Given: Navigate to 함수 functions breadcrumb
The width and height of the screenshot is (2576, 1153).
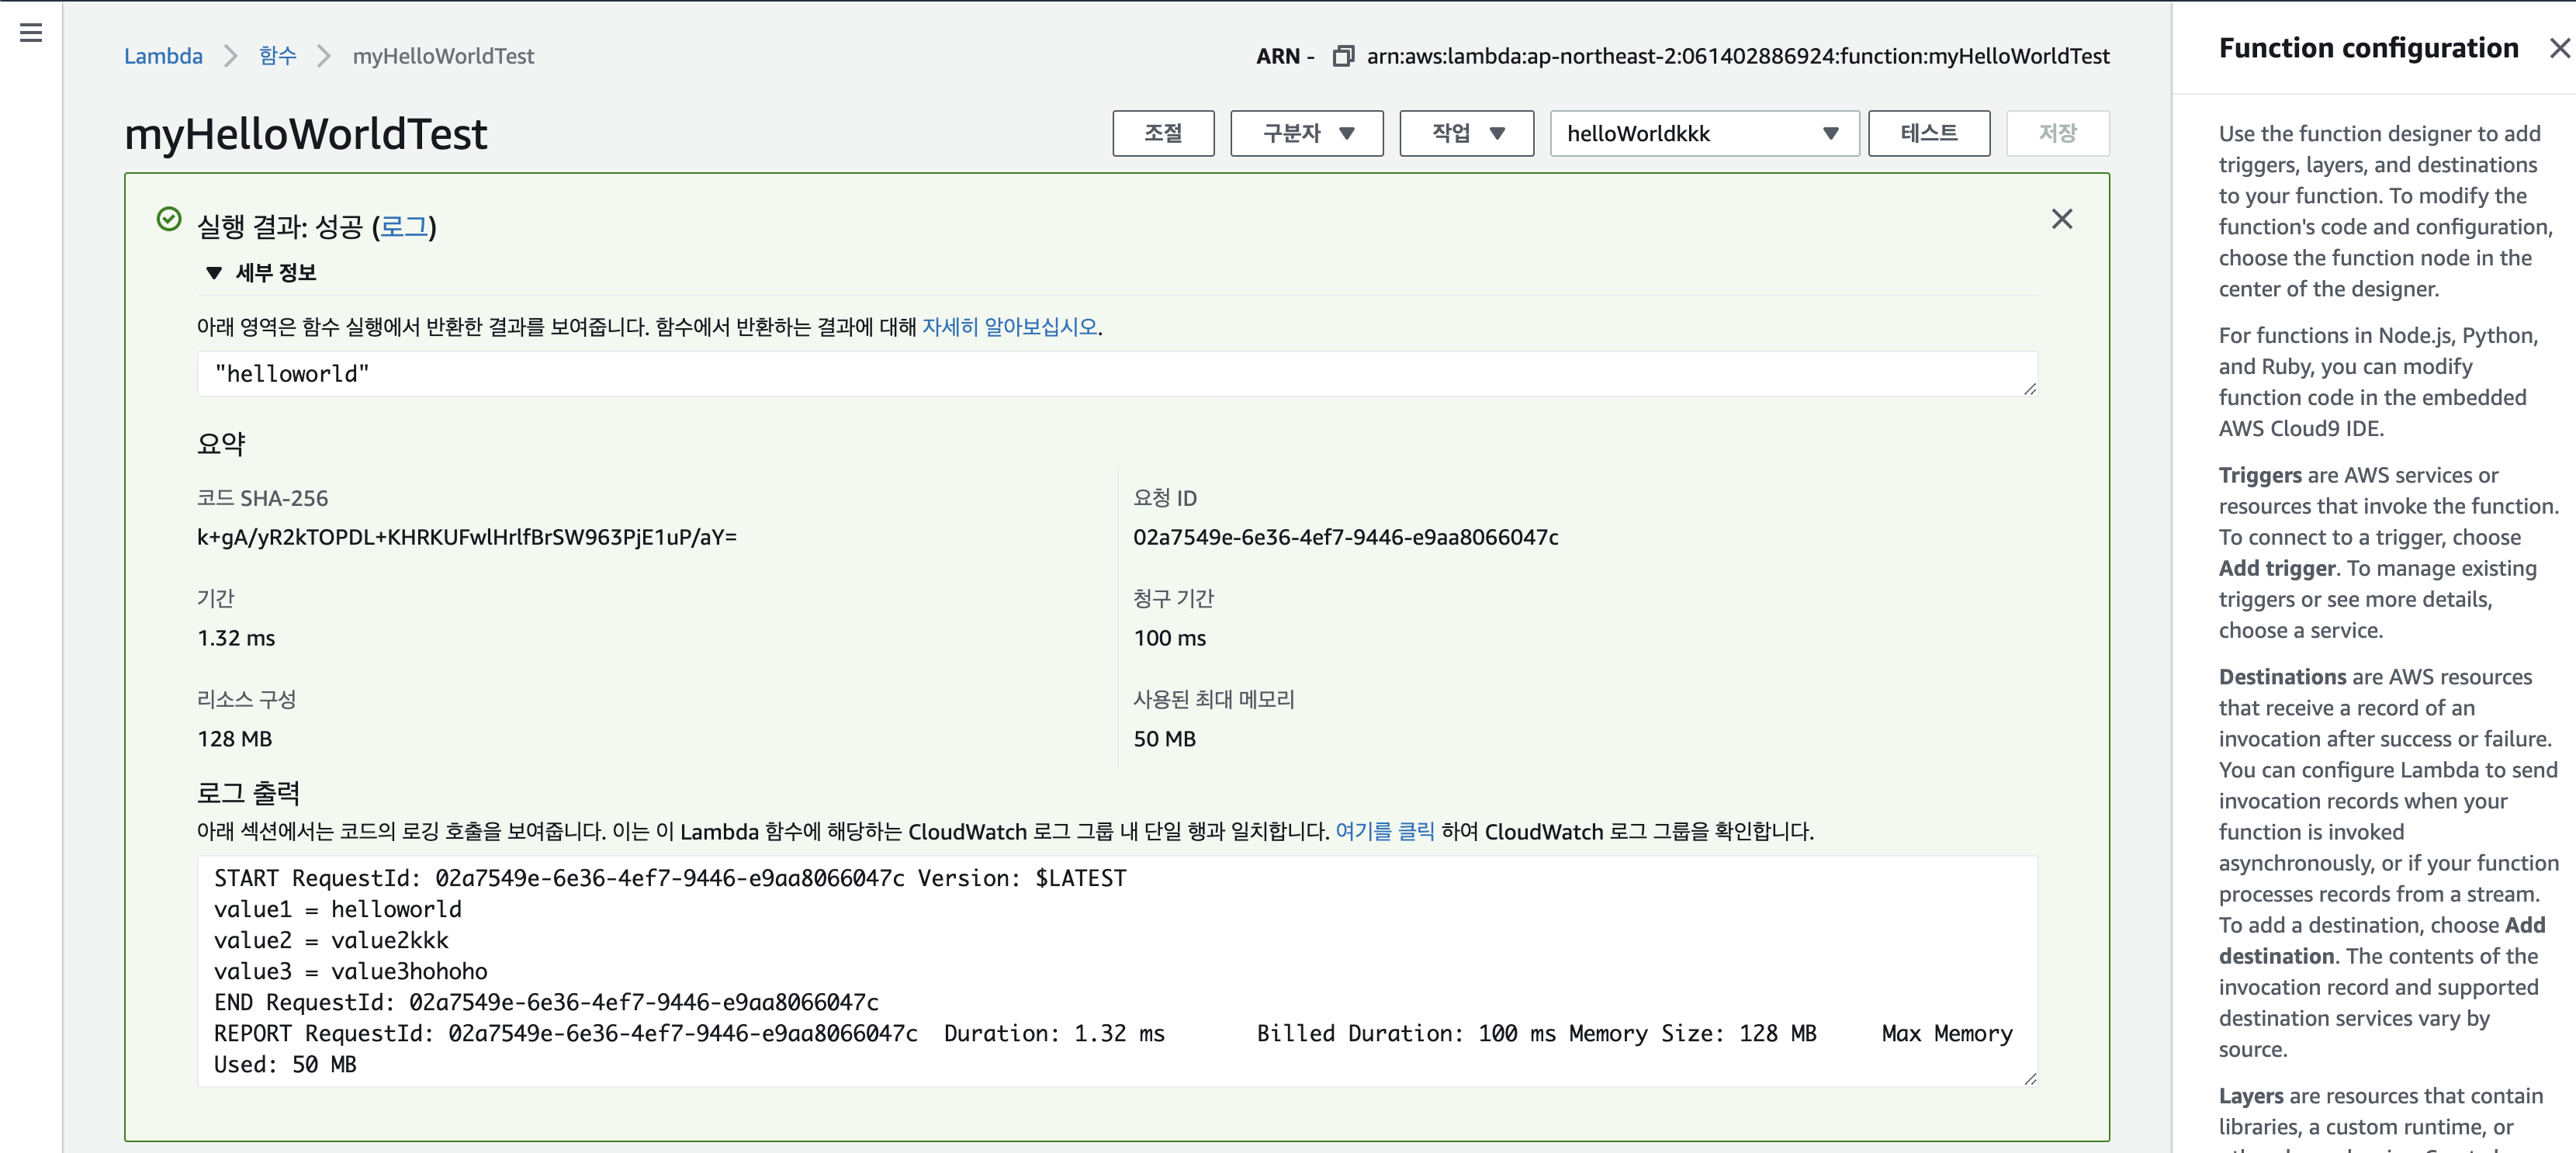Looking at the screenshot, I should point(277,56).
